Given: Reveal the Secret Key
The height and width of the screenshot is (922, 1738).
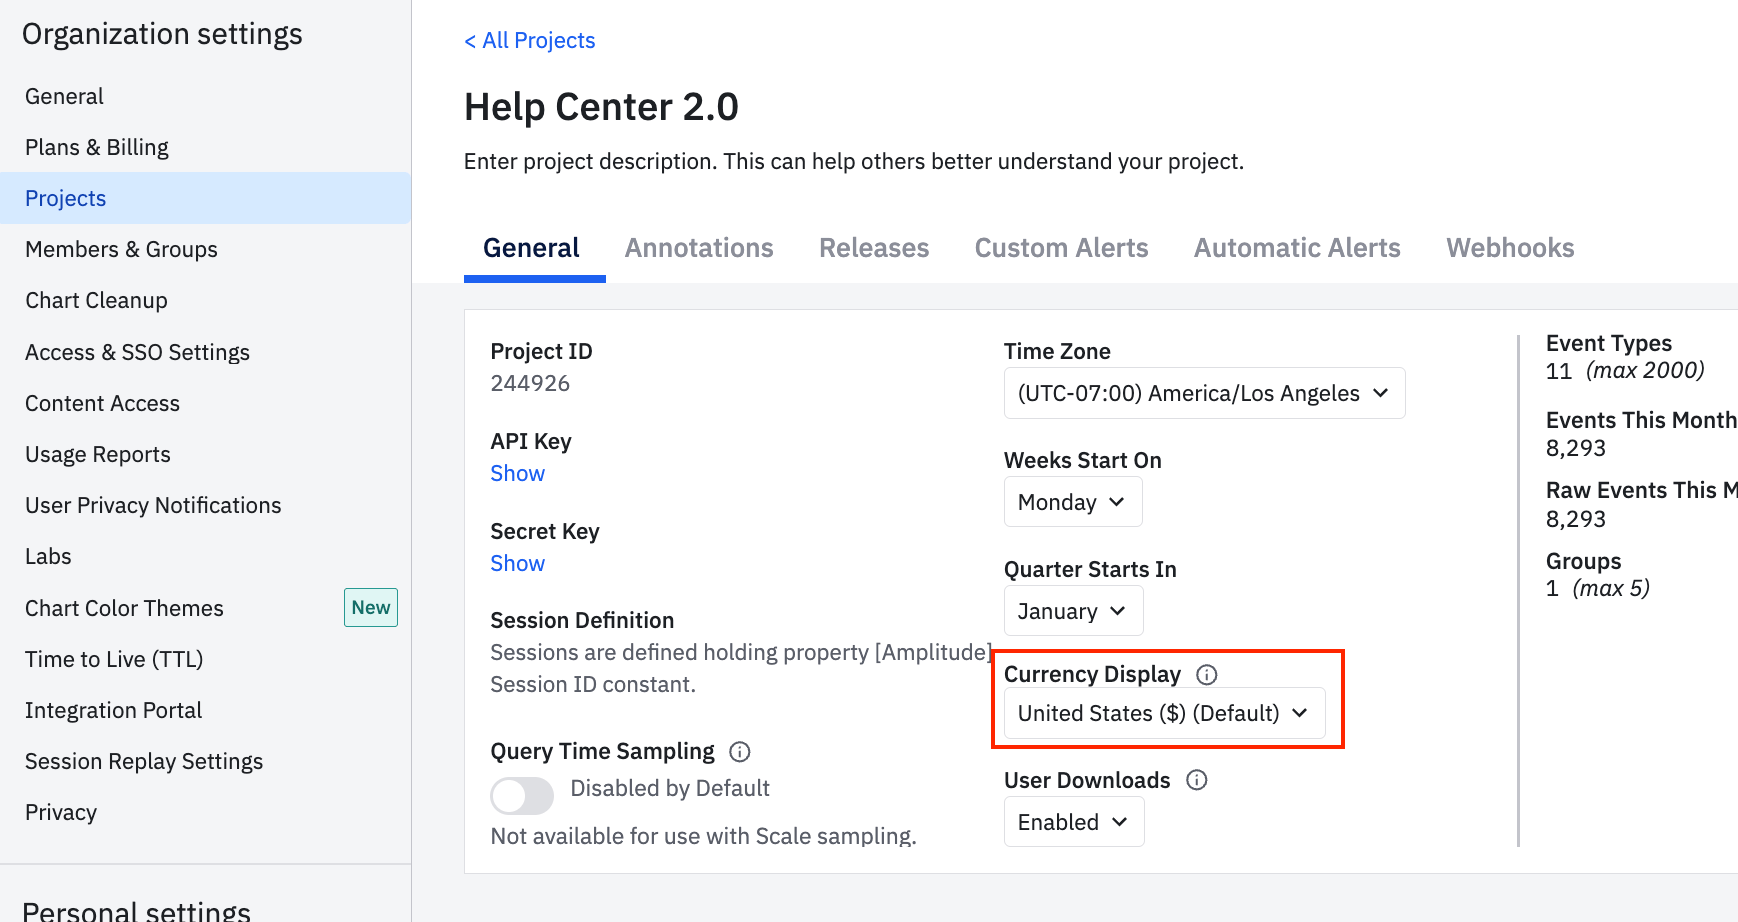Looking at the screenshot, I should pyautogui.click(x=518, y=564).
